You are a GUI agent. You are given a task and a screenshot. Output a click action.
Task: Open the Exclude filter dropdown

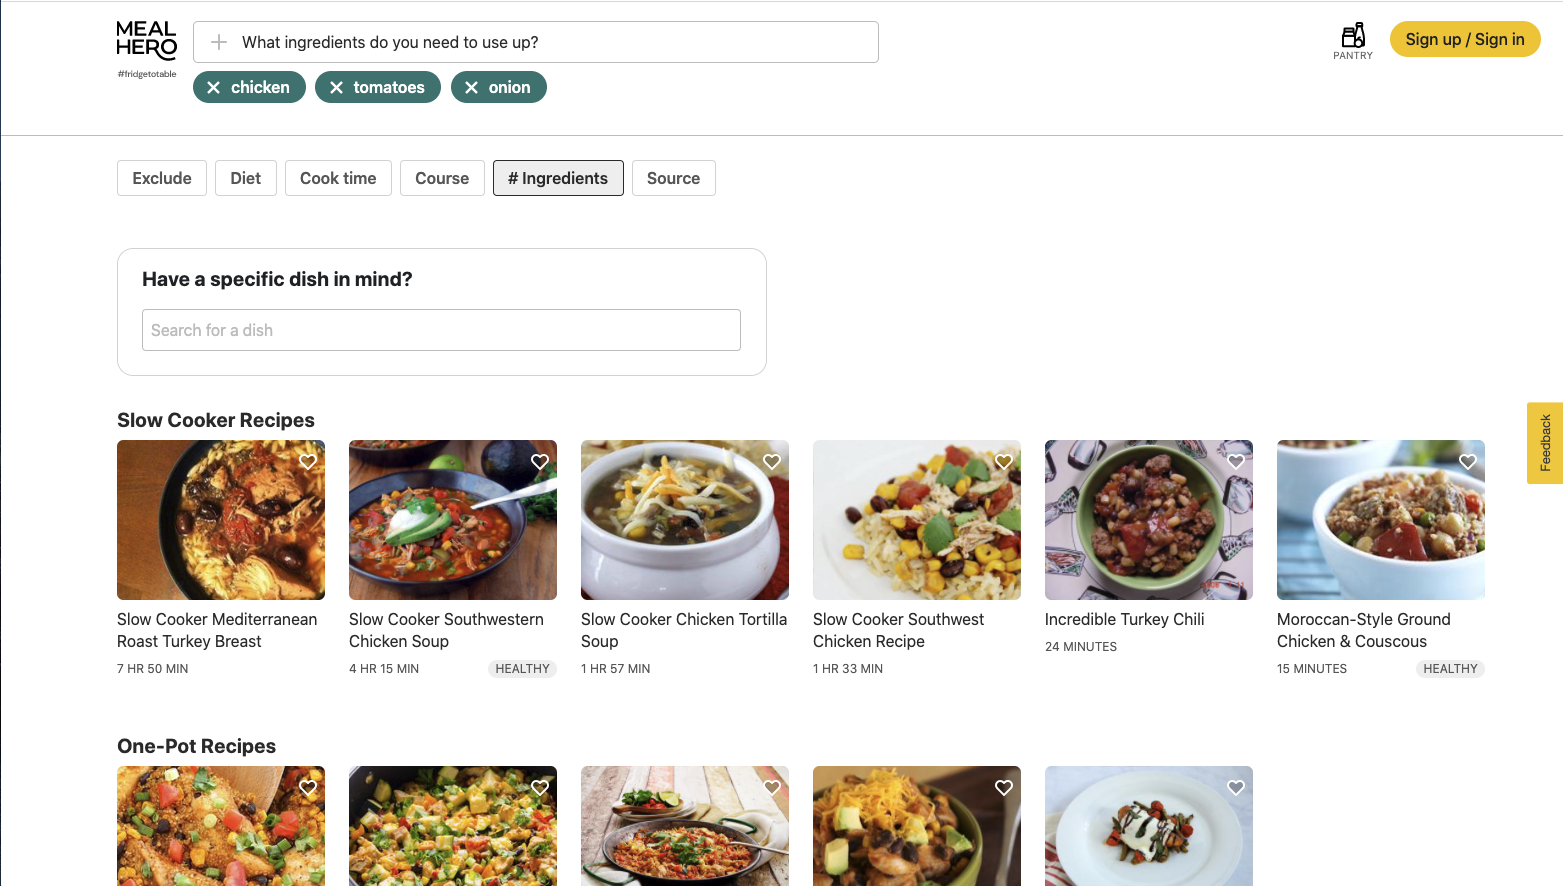pyautogui.click(x=162, y=178)
